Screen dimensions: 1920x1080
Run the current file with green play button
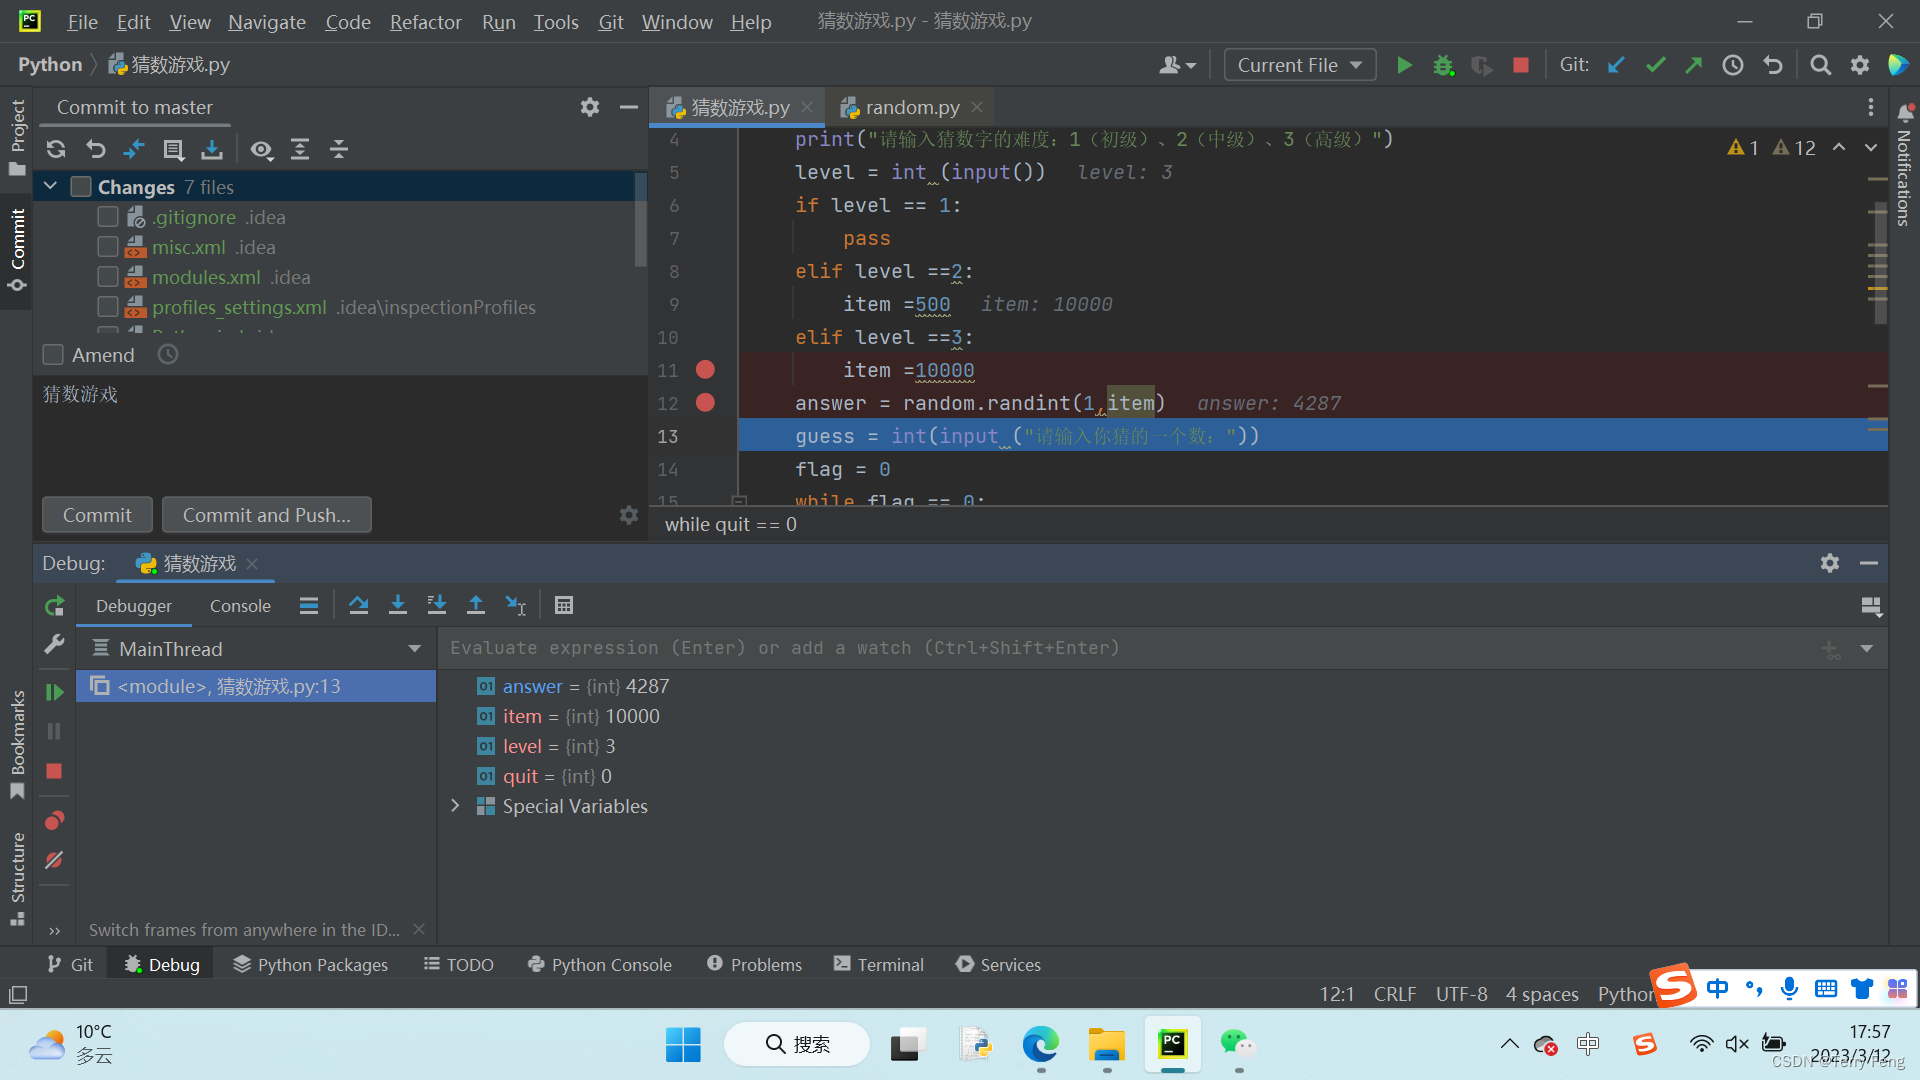pos(1404,65)
